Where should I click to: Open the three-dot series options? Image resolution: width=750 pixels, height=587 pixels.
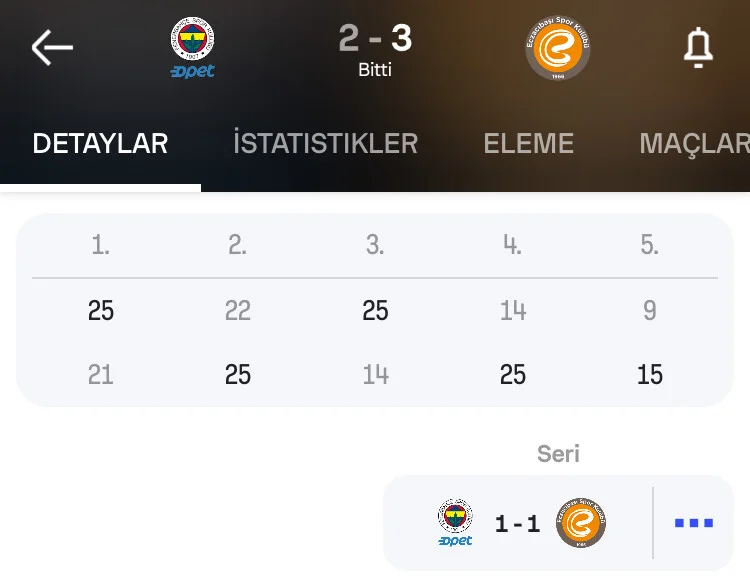point(693,523)
